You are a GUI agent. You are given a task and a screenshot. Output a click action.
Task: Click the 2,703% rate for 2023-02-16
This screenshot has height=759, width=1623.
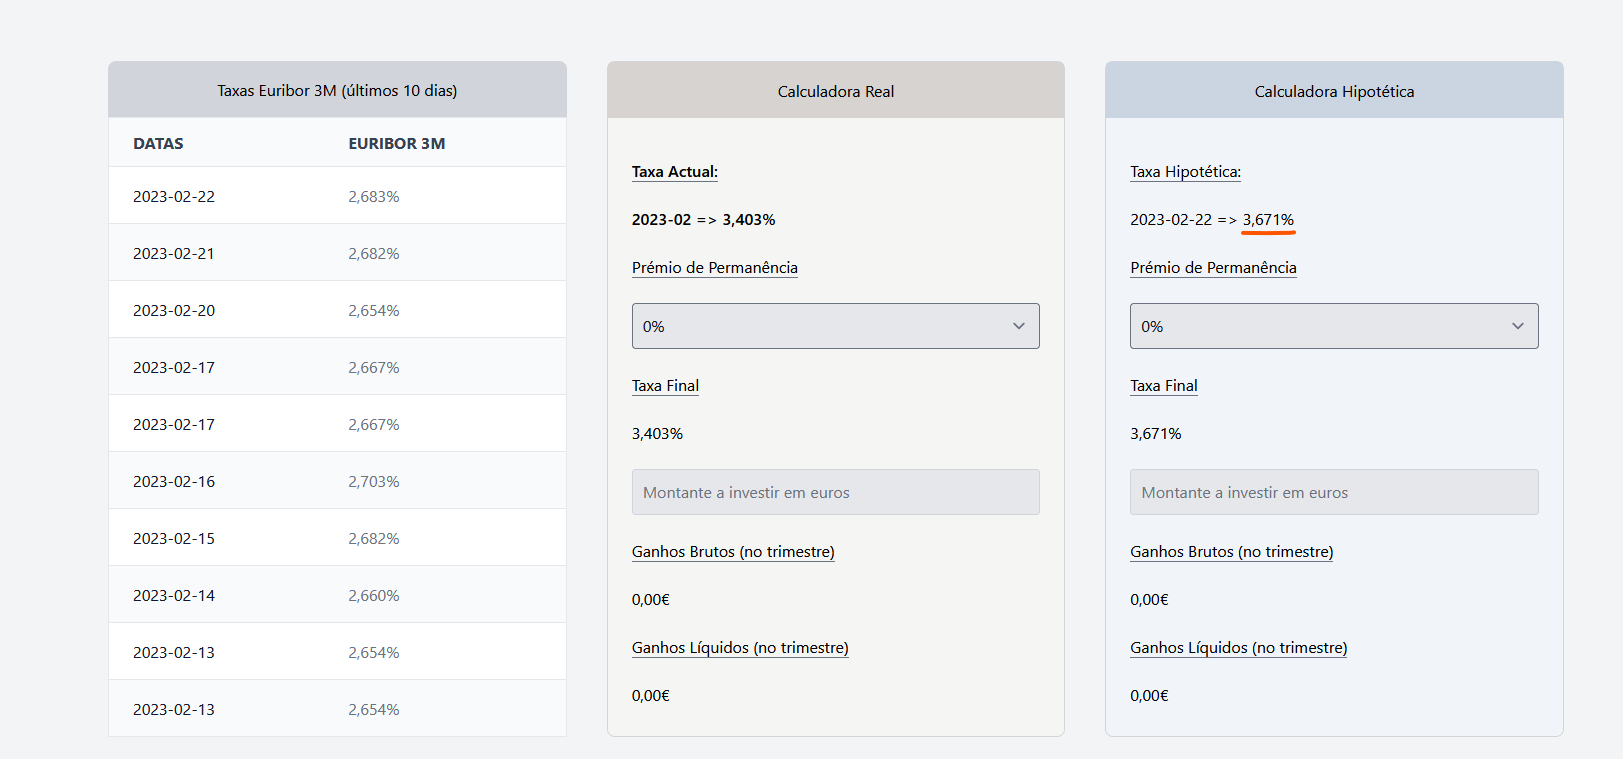coord(373,482)
